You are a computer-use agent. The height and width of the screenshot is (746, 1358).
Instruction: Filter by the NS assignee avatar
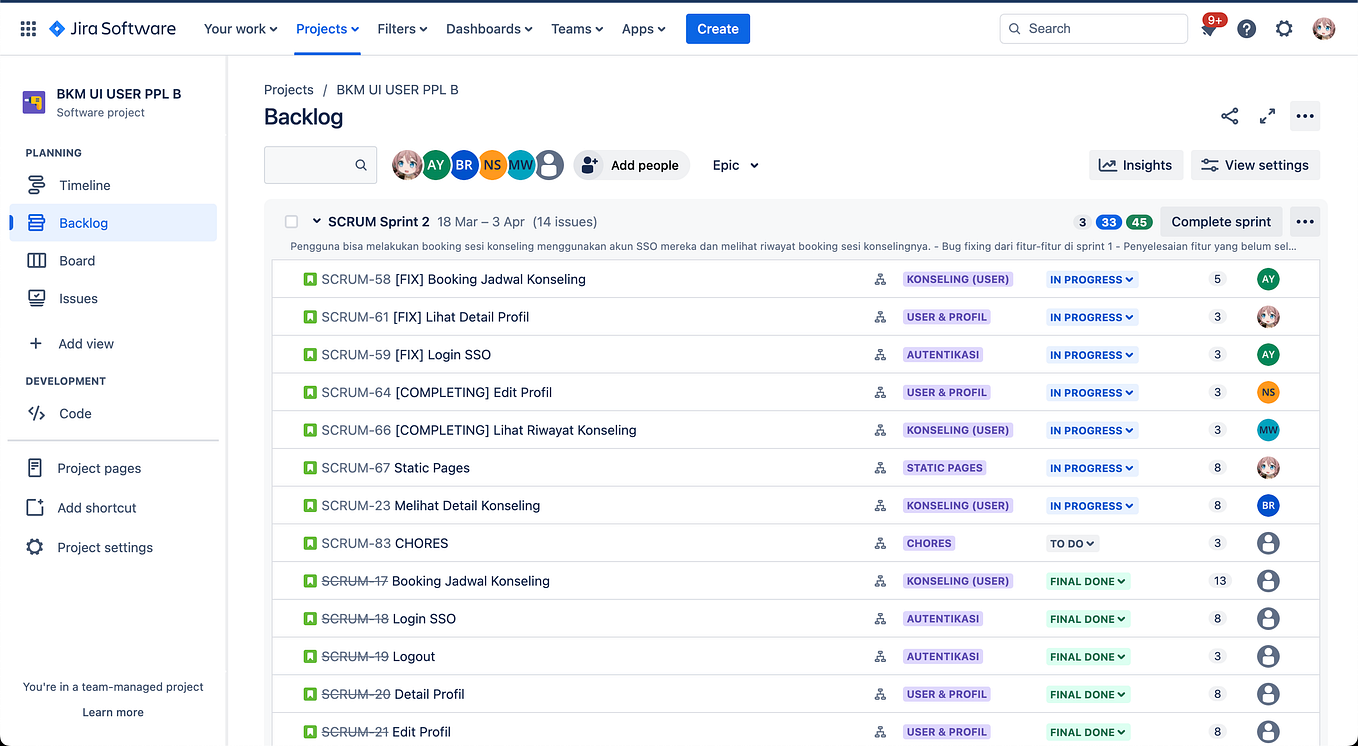coord(492,165)
